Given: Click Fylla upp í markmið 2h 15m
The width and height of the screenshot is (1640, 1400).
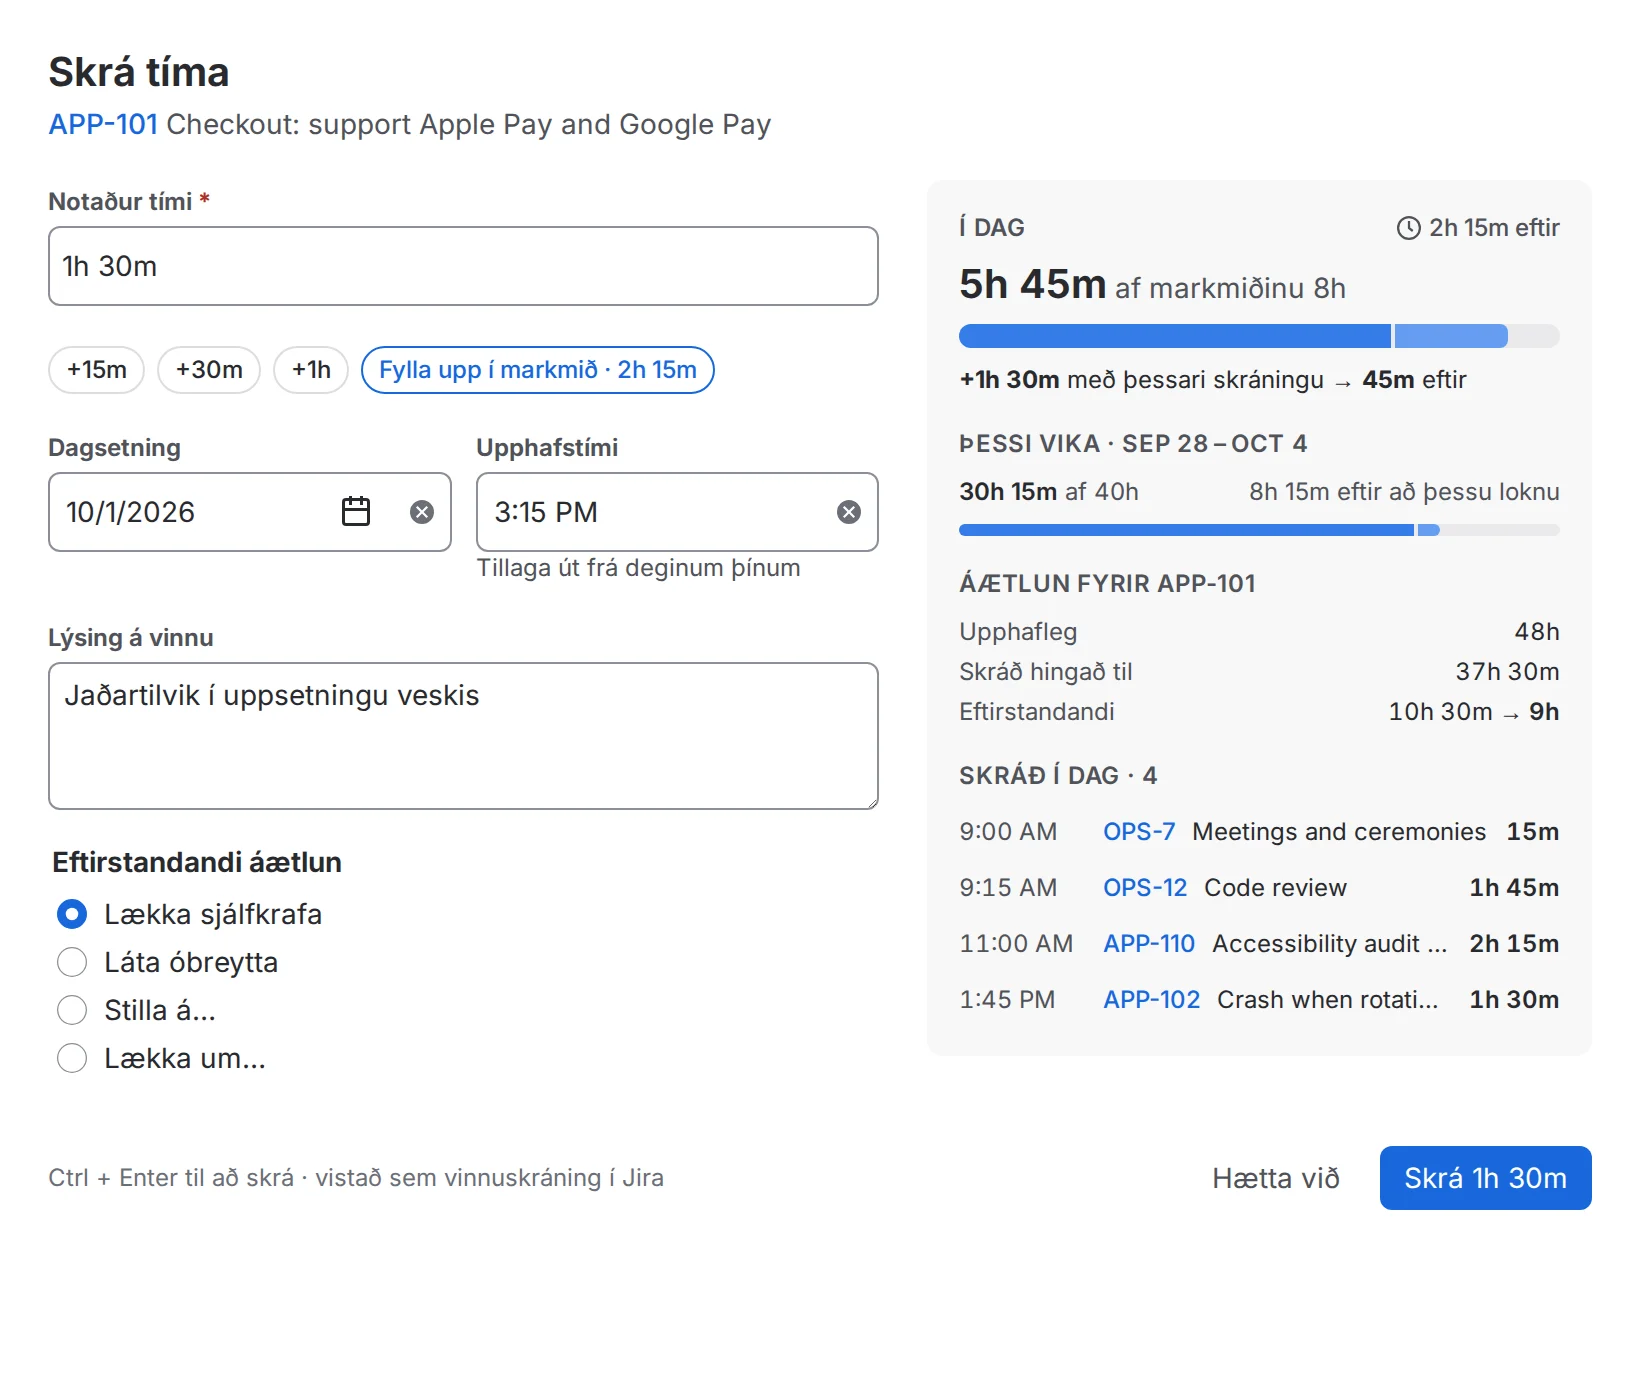Looking at the screenshot, I should (x=538, y=370).
